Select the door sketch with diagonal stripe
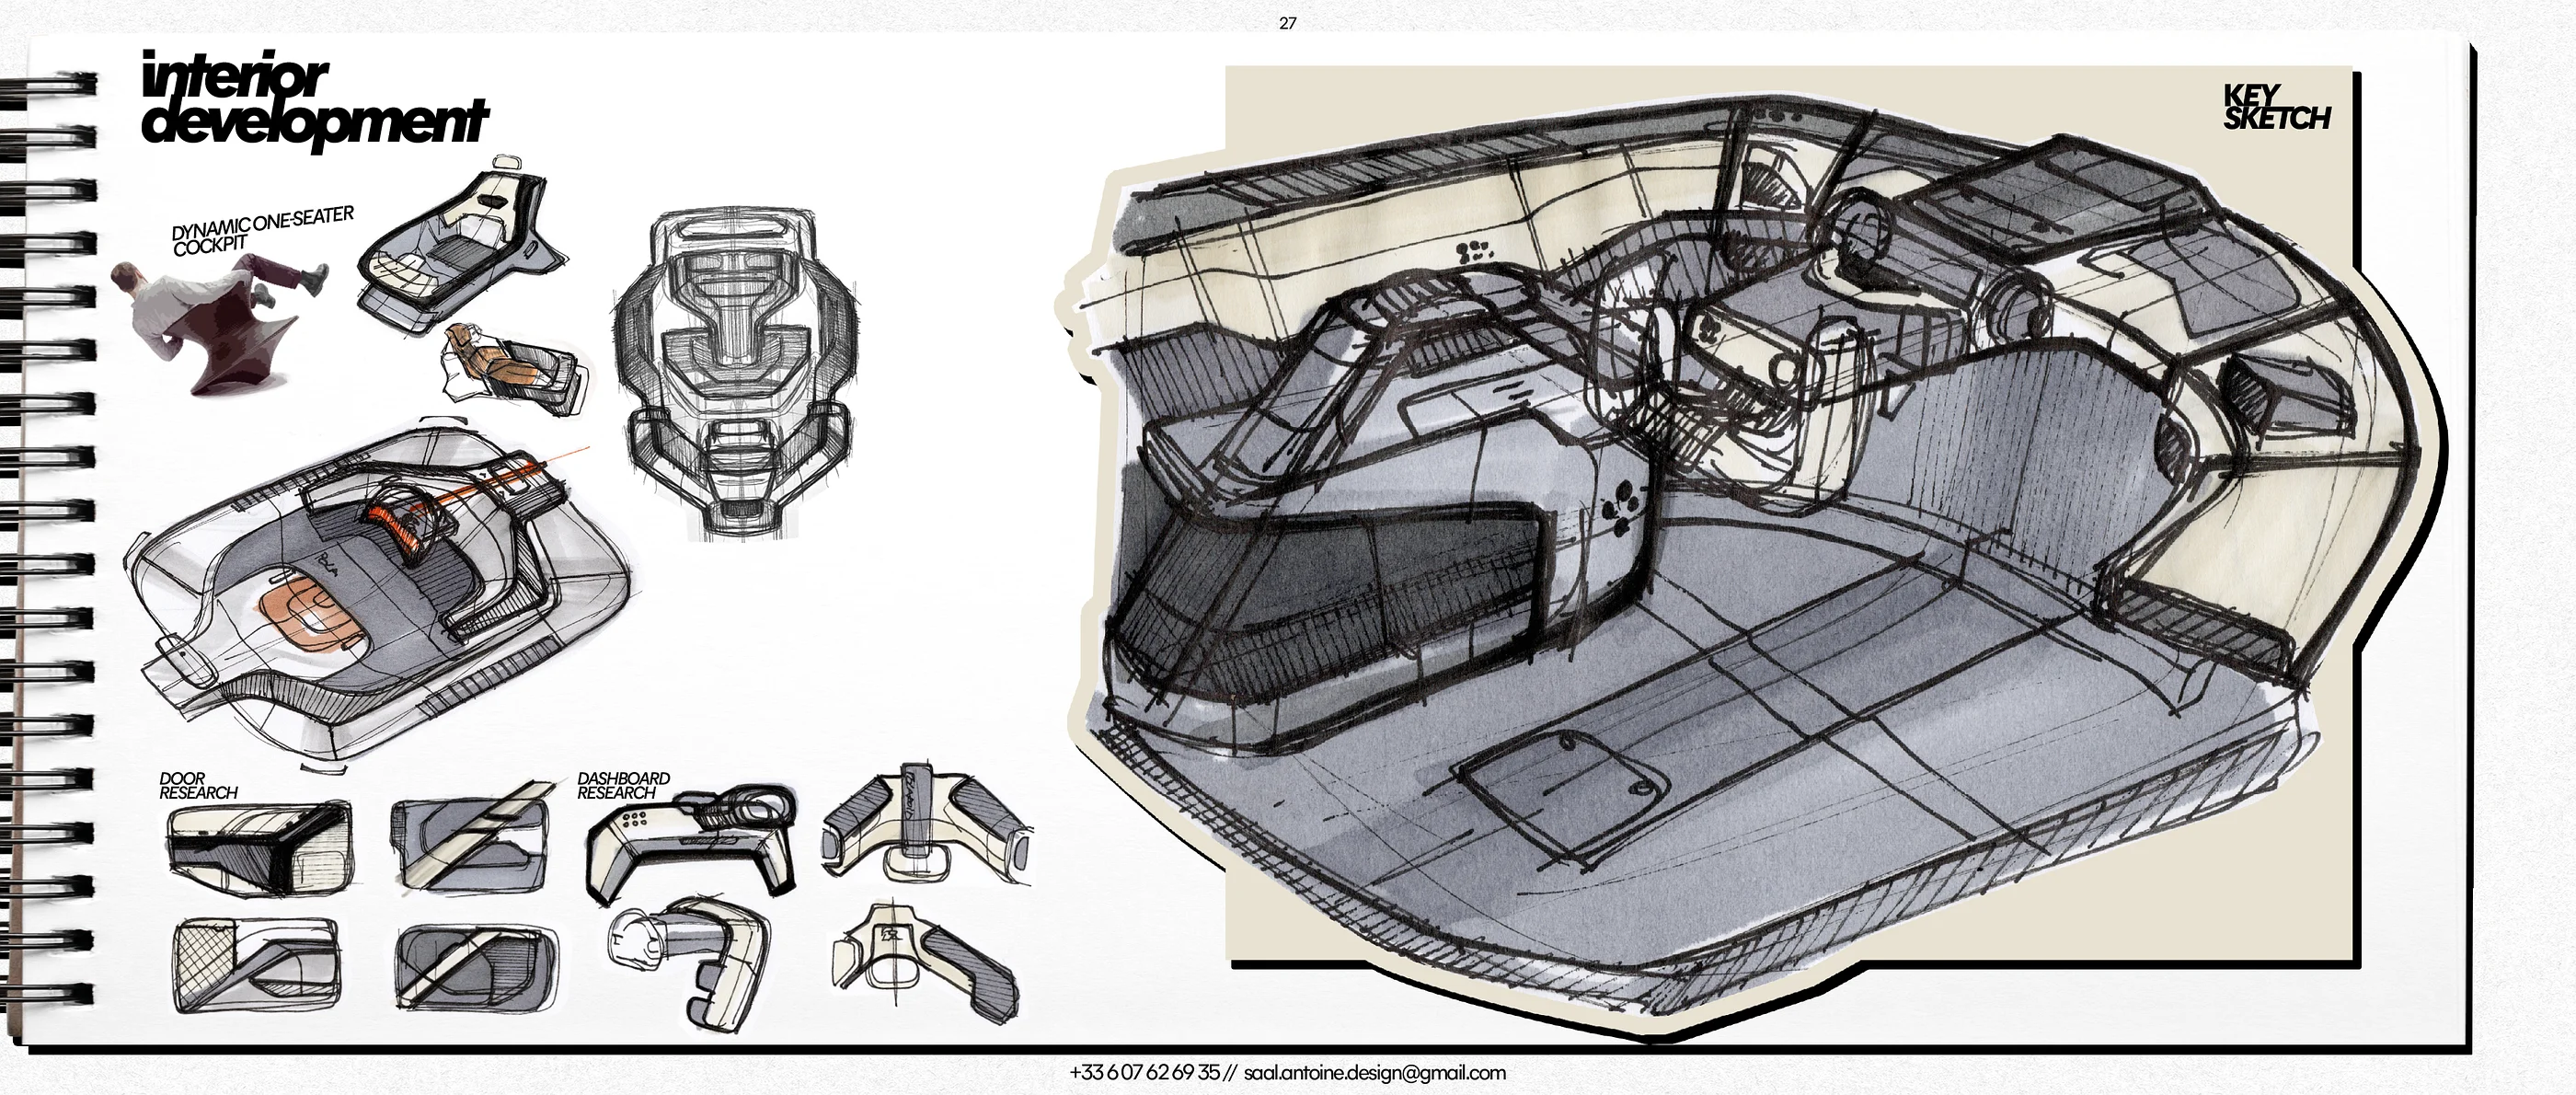The image size is (2576, 1095). coord(473,841)
